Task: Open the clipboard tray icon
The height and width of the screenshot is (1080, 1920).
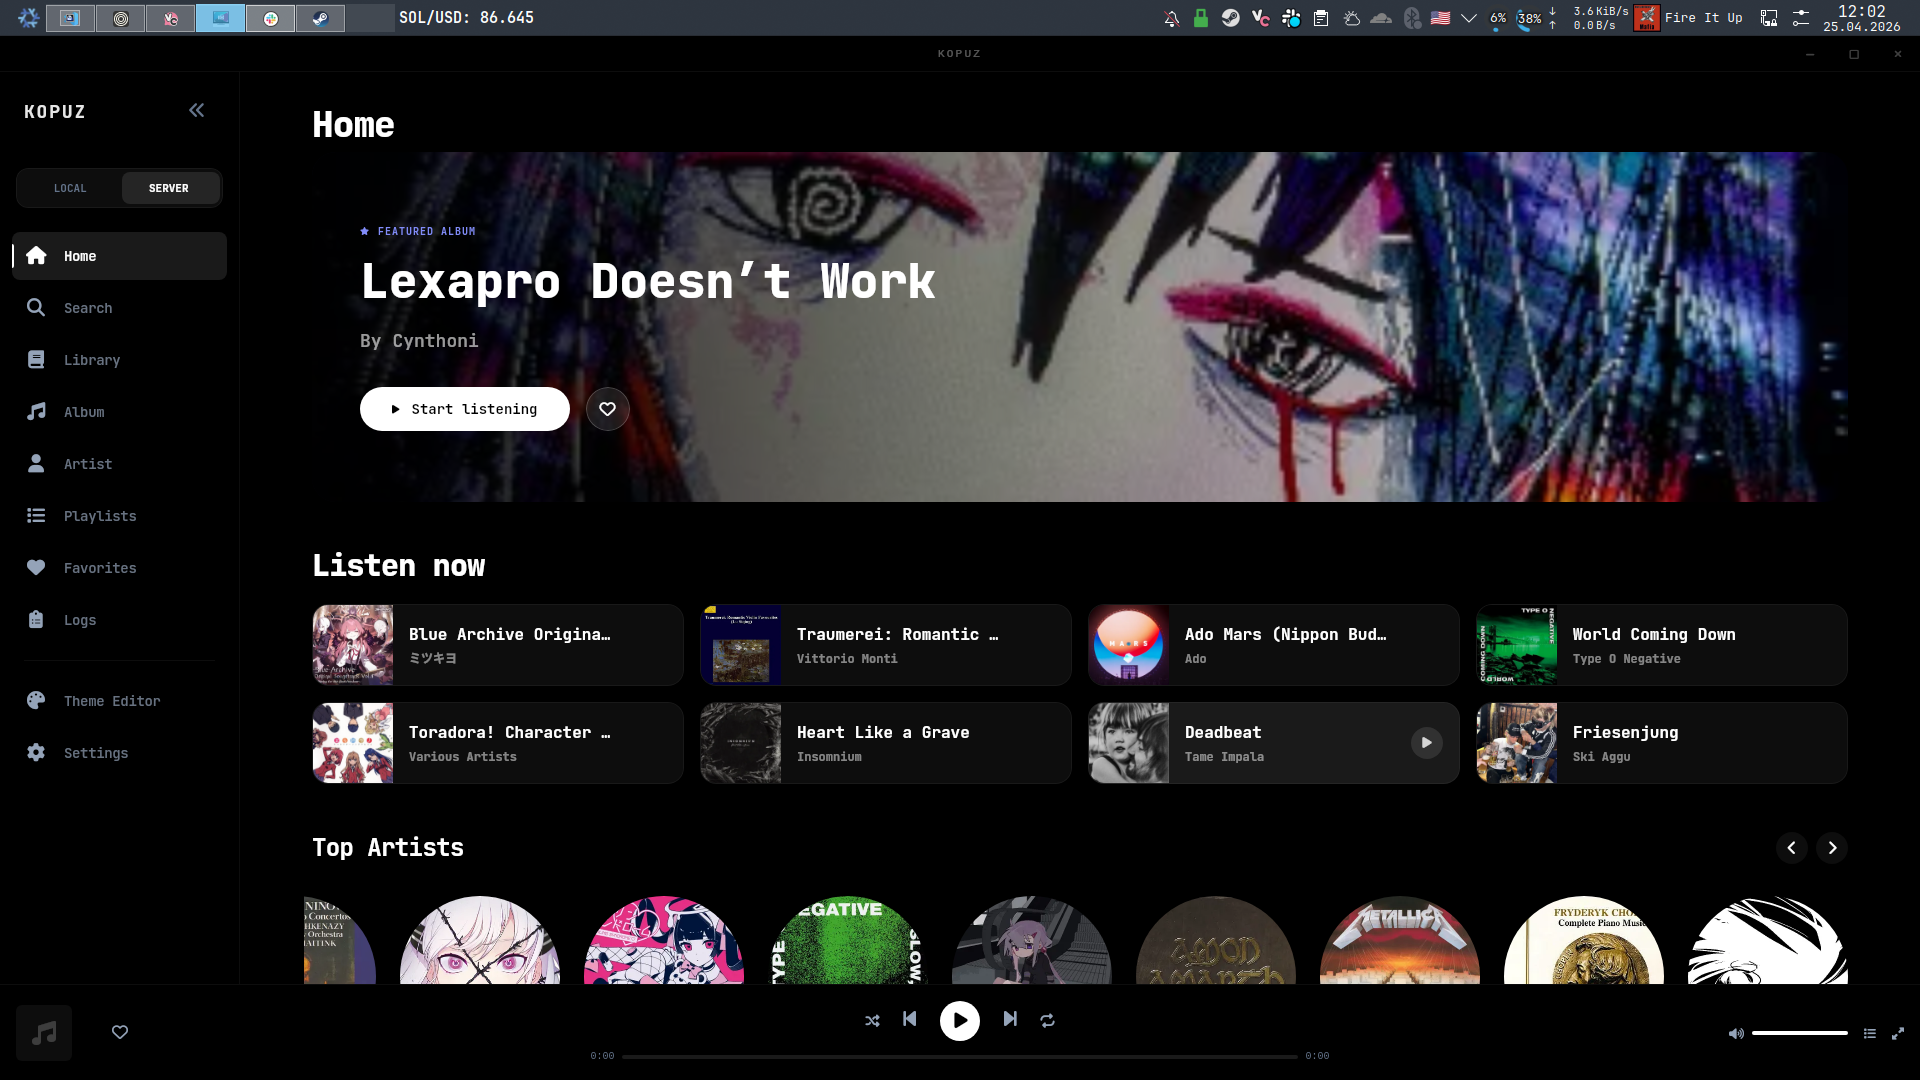Action: 1321,18
